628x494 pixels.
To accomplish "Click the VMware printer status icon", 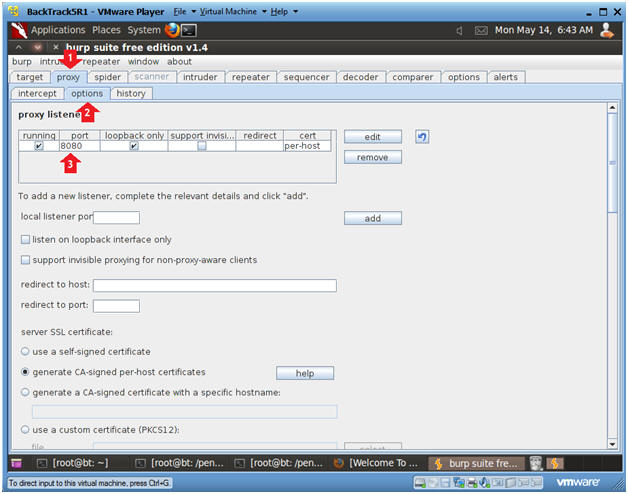I will (473, 483).
